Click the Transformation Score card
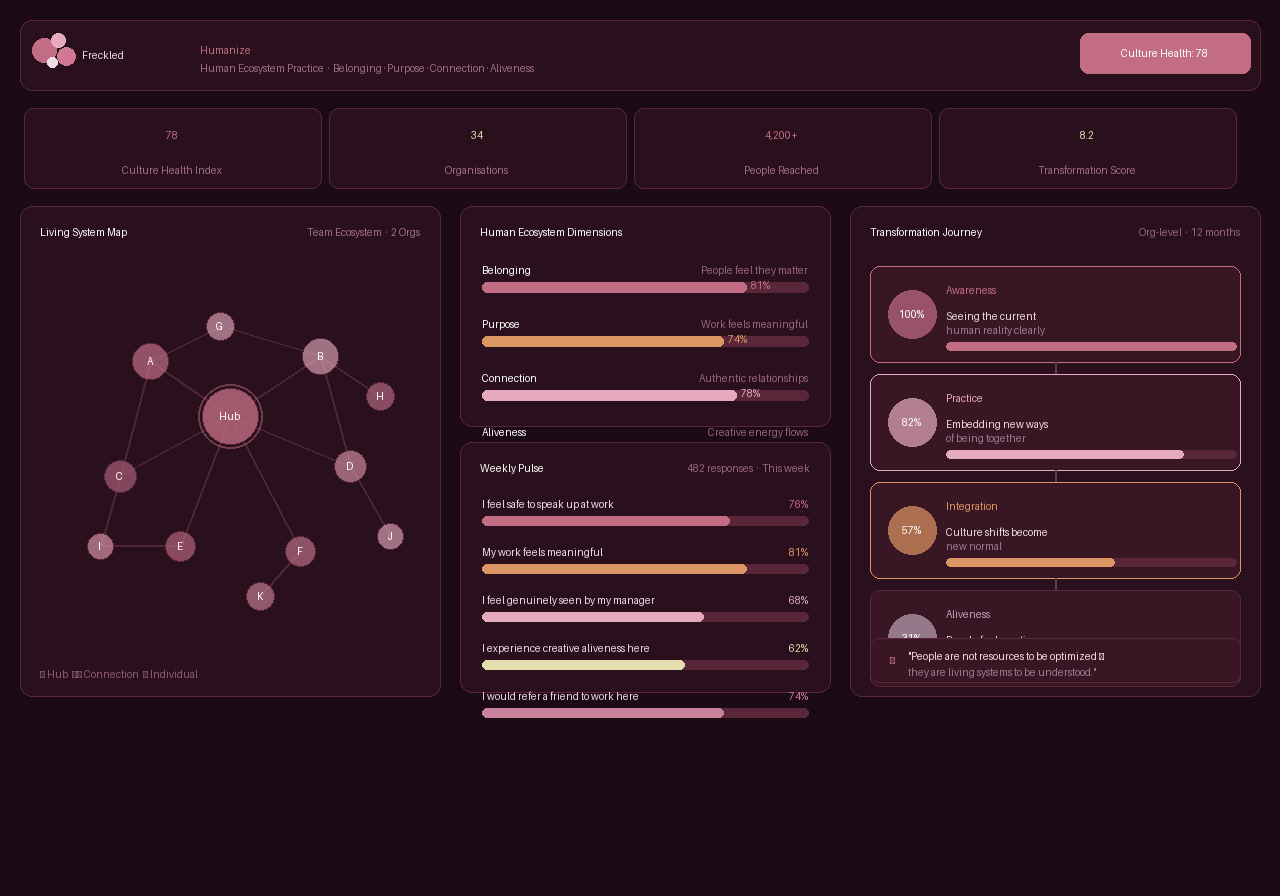 point(1087,149)
